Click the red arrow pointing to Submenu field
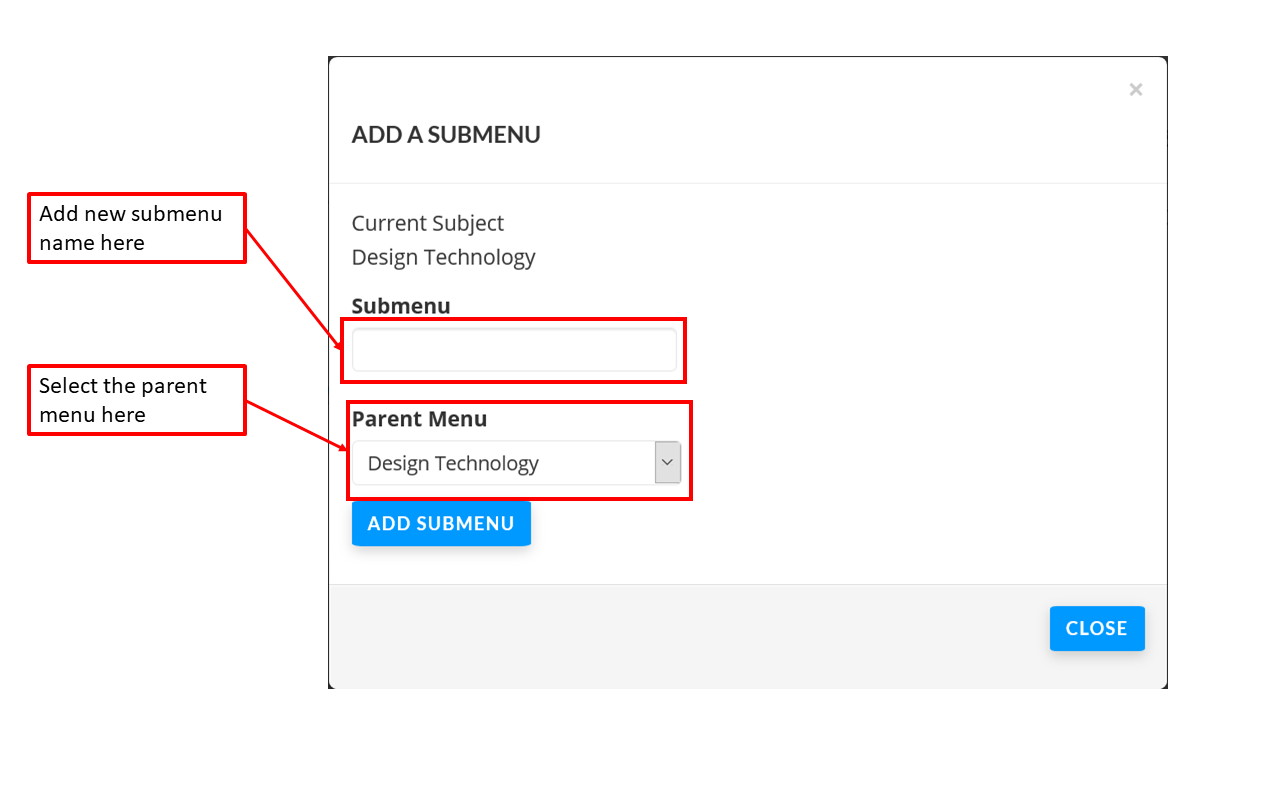The height and width of the screenshot is (801, 1280). pos(293,287)
